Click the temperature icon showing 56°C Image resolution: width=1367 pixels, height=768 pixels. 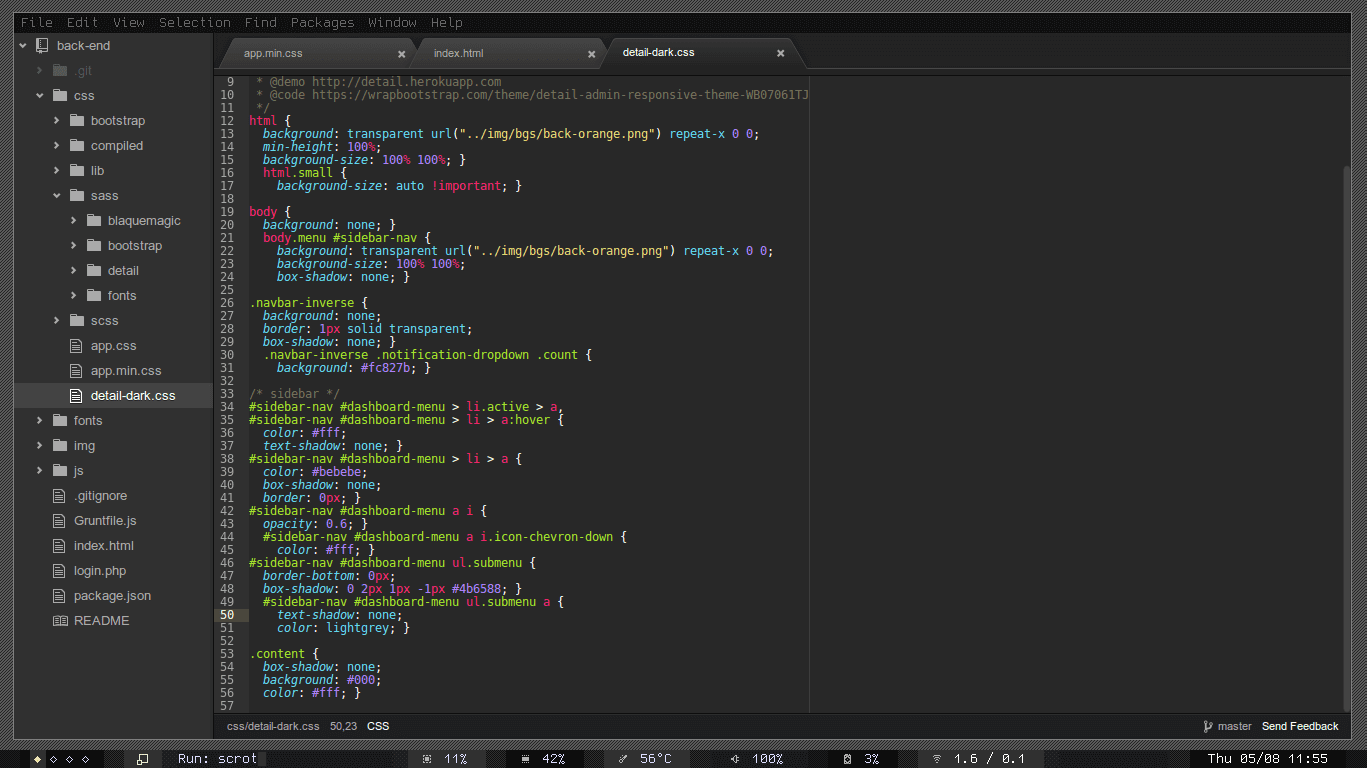coord(621,758)
